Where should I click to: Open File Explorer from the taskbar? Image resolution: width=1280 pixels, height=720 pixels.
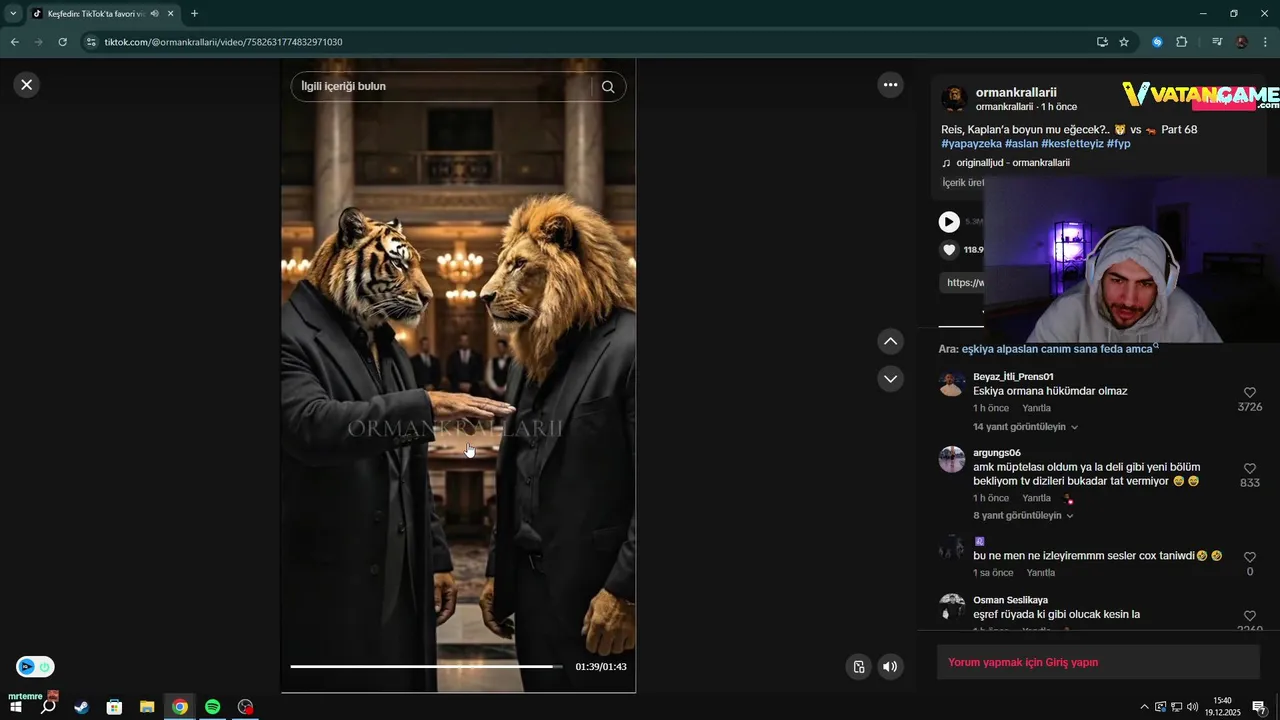click(x=147, y=707)
